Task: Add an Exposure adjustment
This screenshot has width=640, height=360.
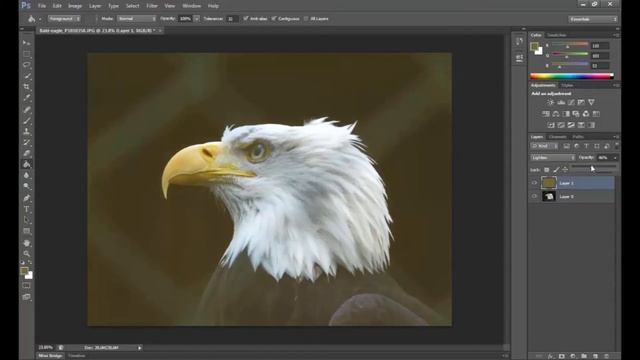Action: pyautogui.click(x=581, y=102)
